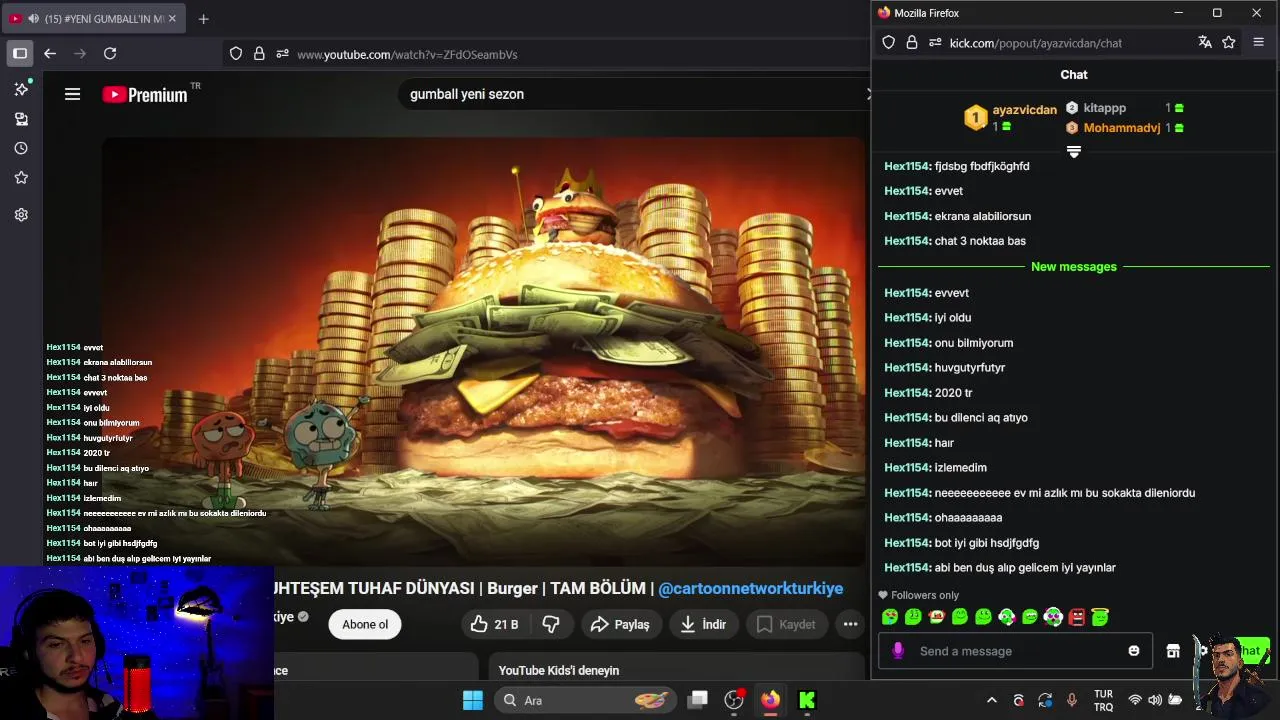This screenshot has width=1280, height=720.
Task: Open Task View in taskbar
Action: pyautogui.click(x=698, y=700)
